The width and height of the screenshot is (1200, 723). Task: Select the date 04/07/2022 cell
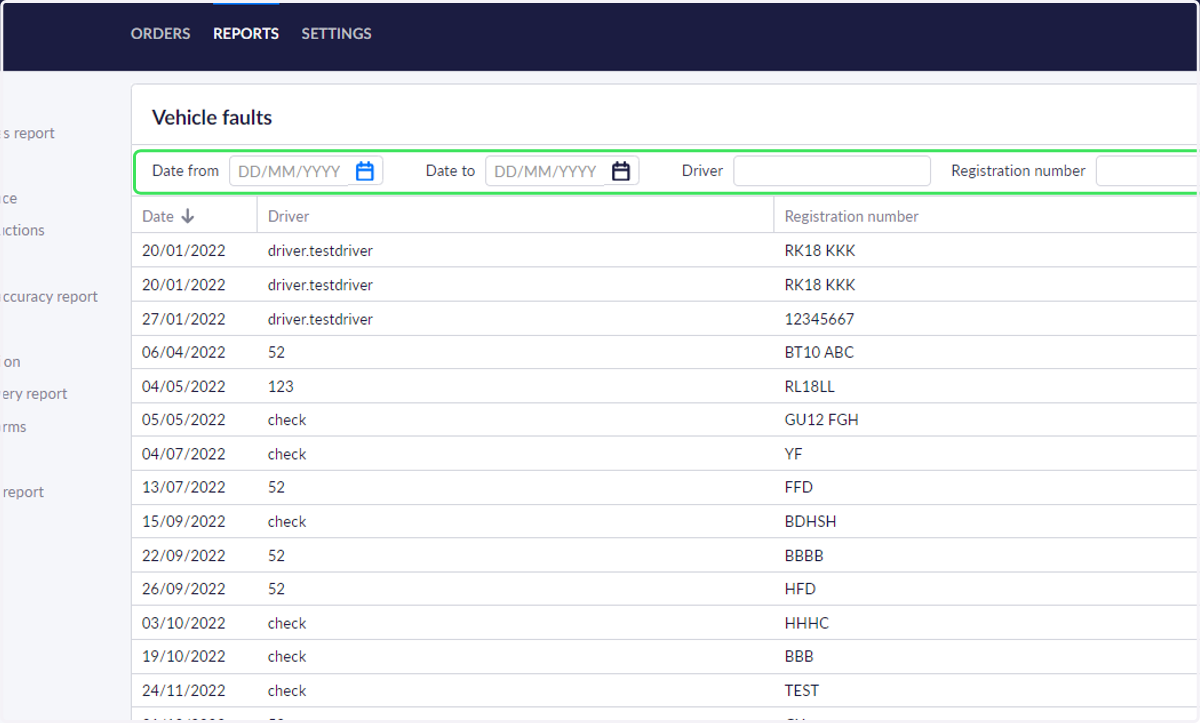point(184,454)
